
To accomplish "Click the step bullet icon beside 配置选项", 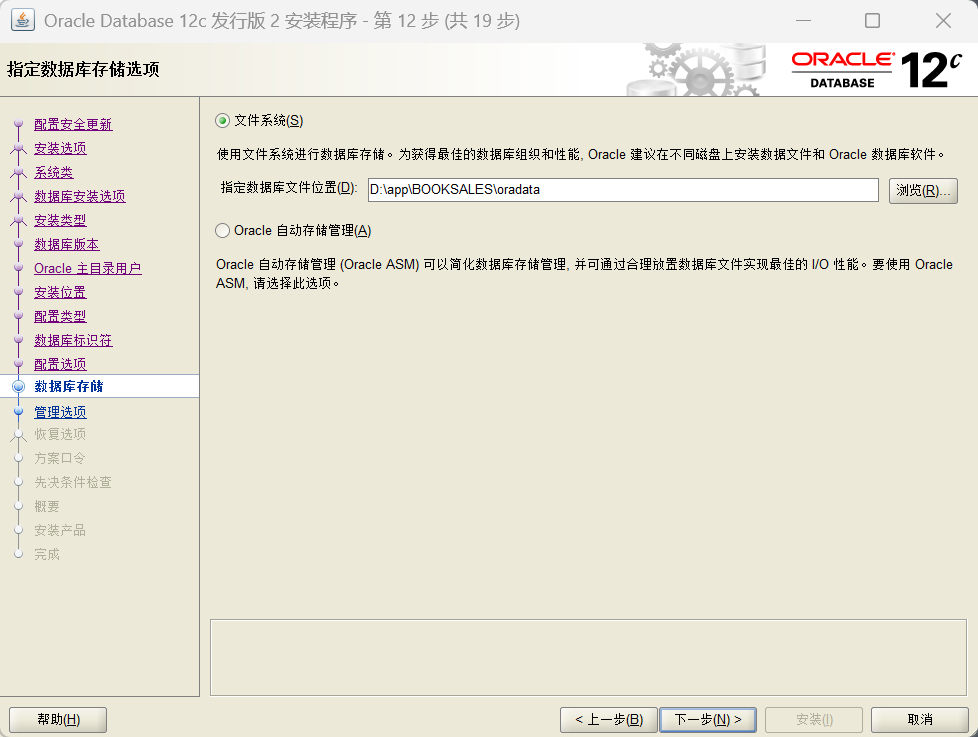I will (19, 364).
